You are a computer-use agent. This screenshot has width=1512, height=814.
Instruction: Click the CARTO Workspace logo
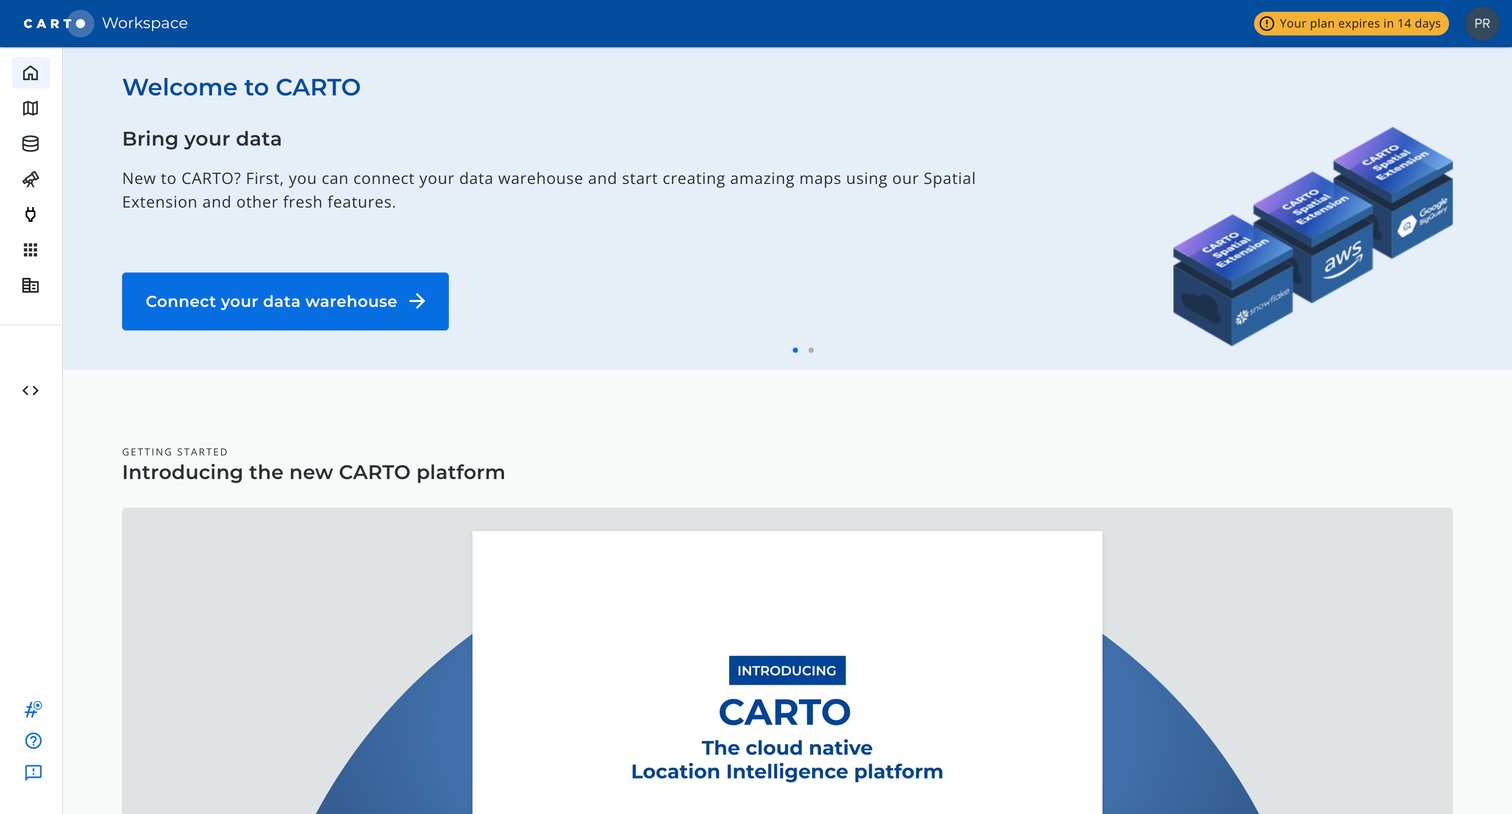click(106, 23)
